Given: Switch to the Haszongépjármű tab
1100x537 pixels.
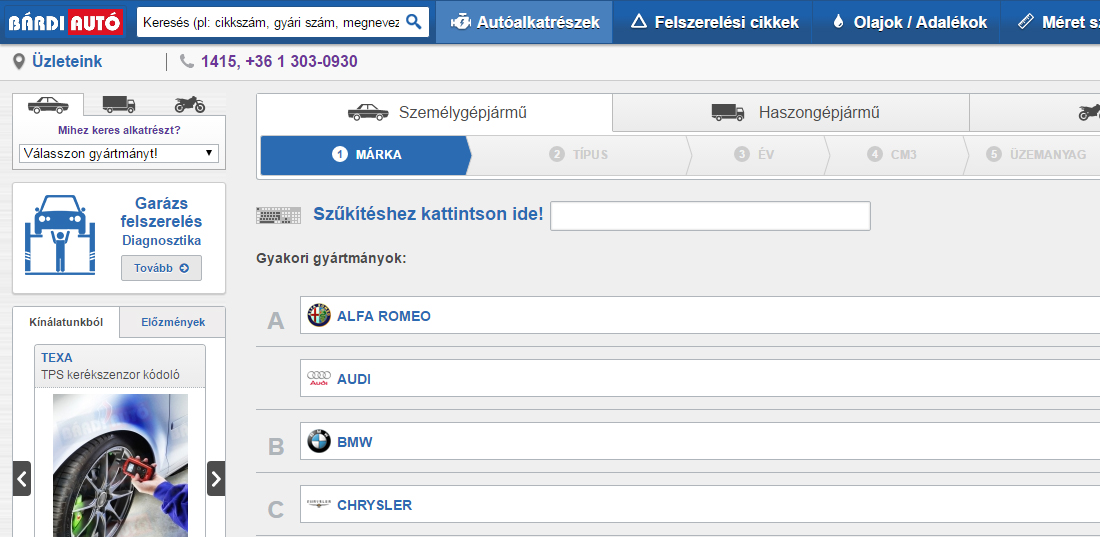Looking at the screenshot, I should [791, 112].
